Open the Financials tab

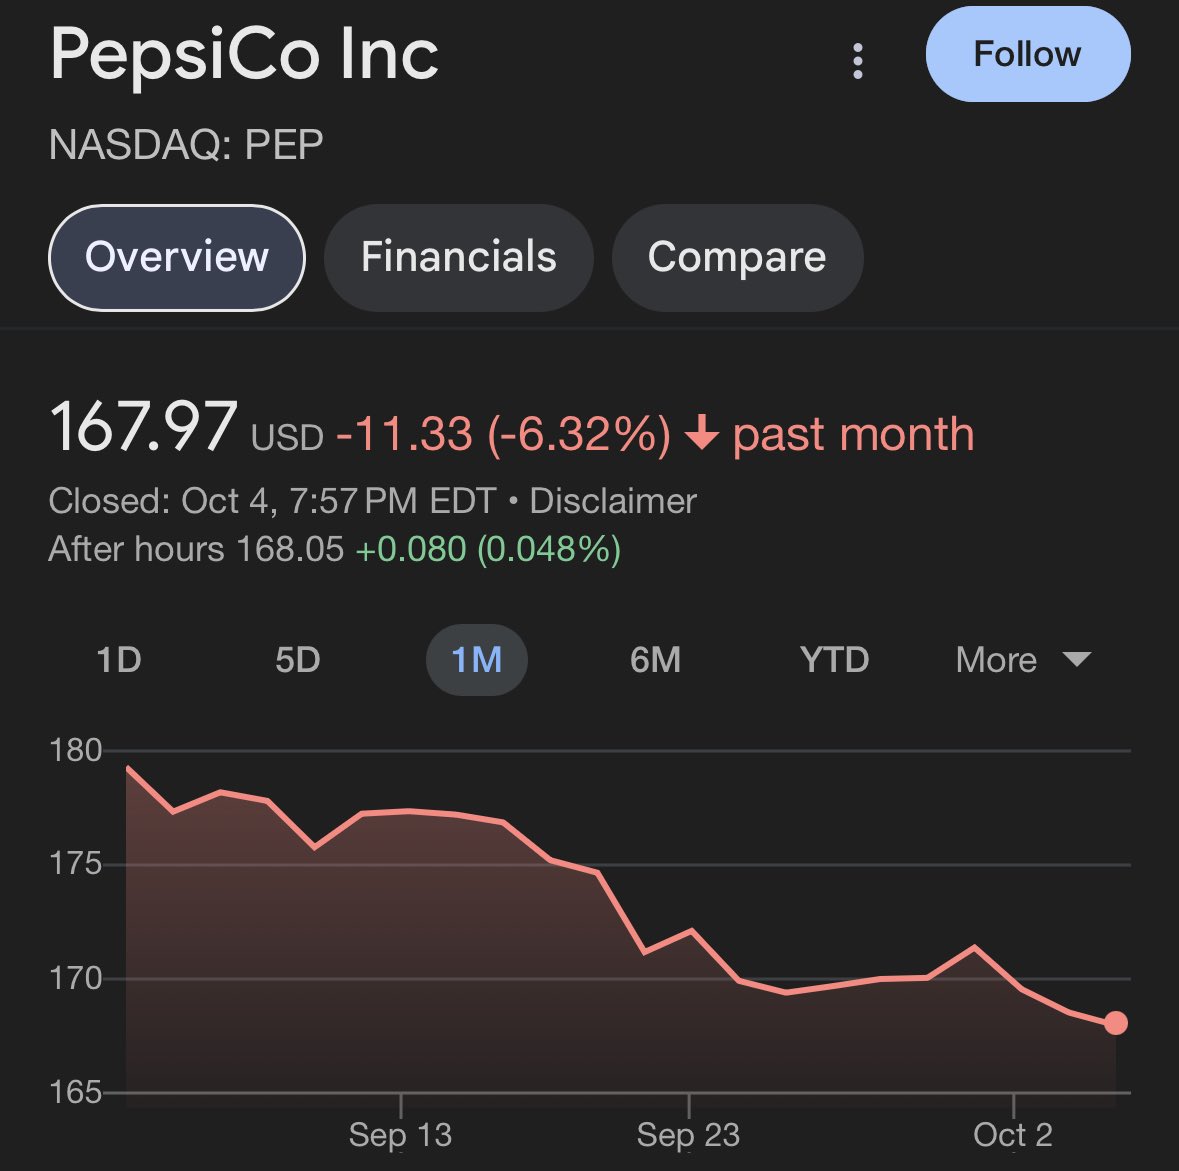tap(458, 257)
